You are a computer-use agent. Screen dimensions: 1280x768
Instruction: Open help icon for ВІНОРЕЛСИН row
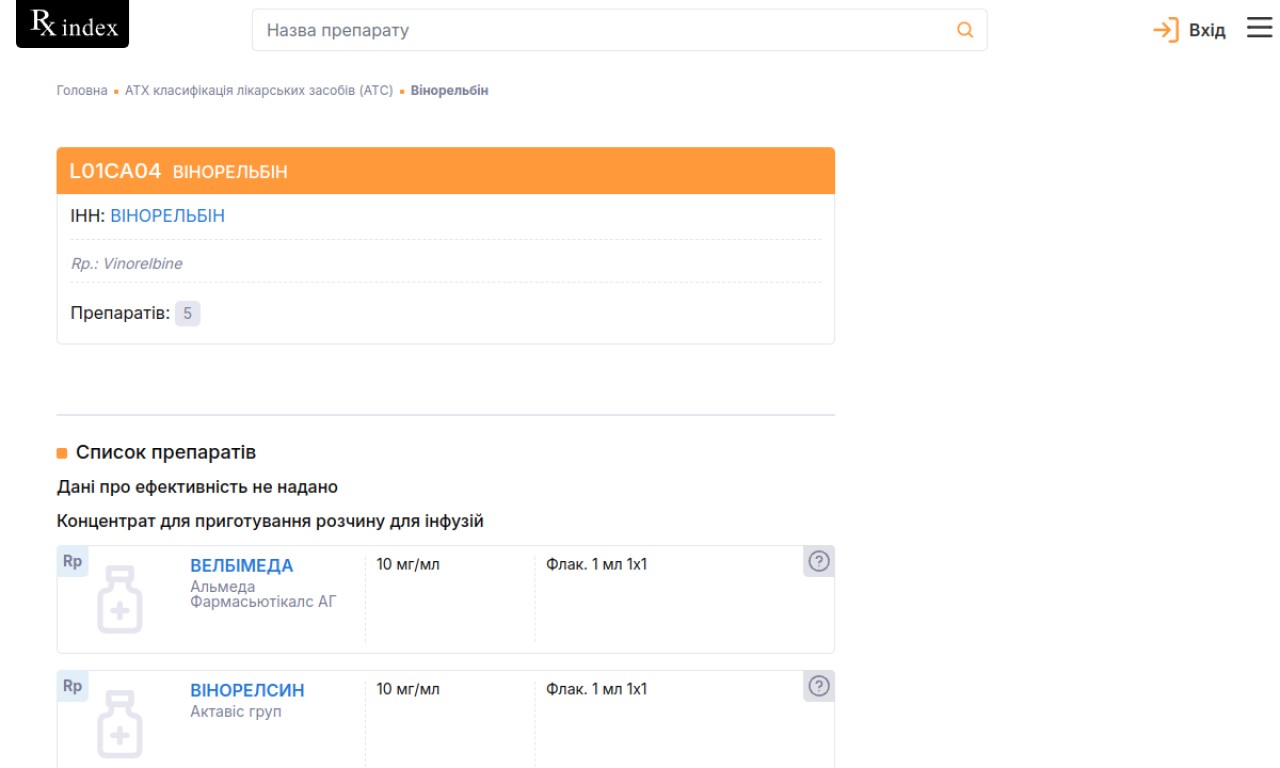[819, 686]
